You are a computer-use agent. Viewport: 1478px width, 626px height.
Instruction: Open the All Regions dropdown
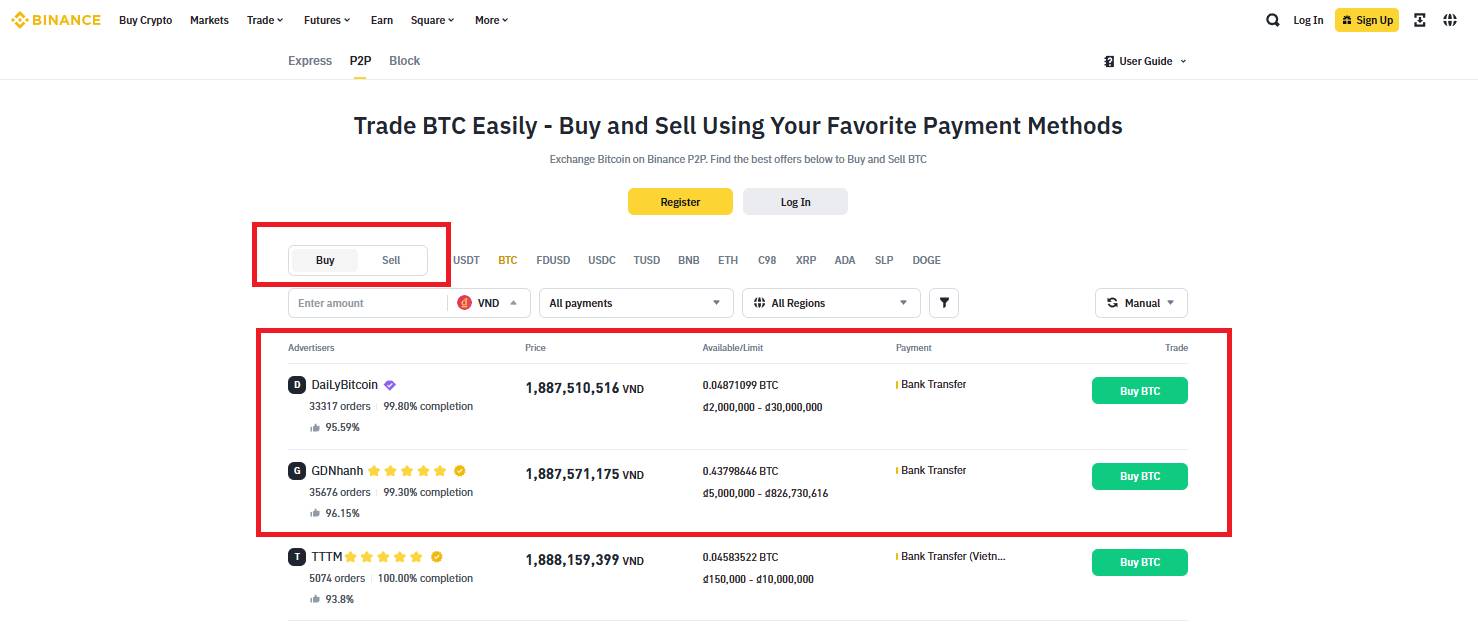coord(831,303)
